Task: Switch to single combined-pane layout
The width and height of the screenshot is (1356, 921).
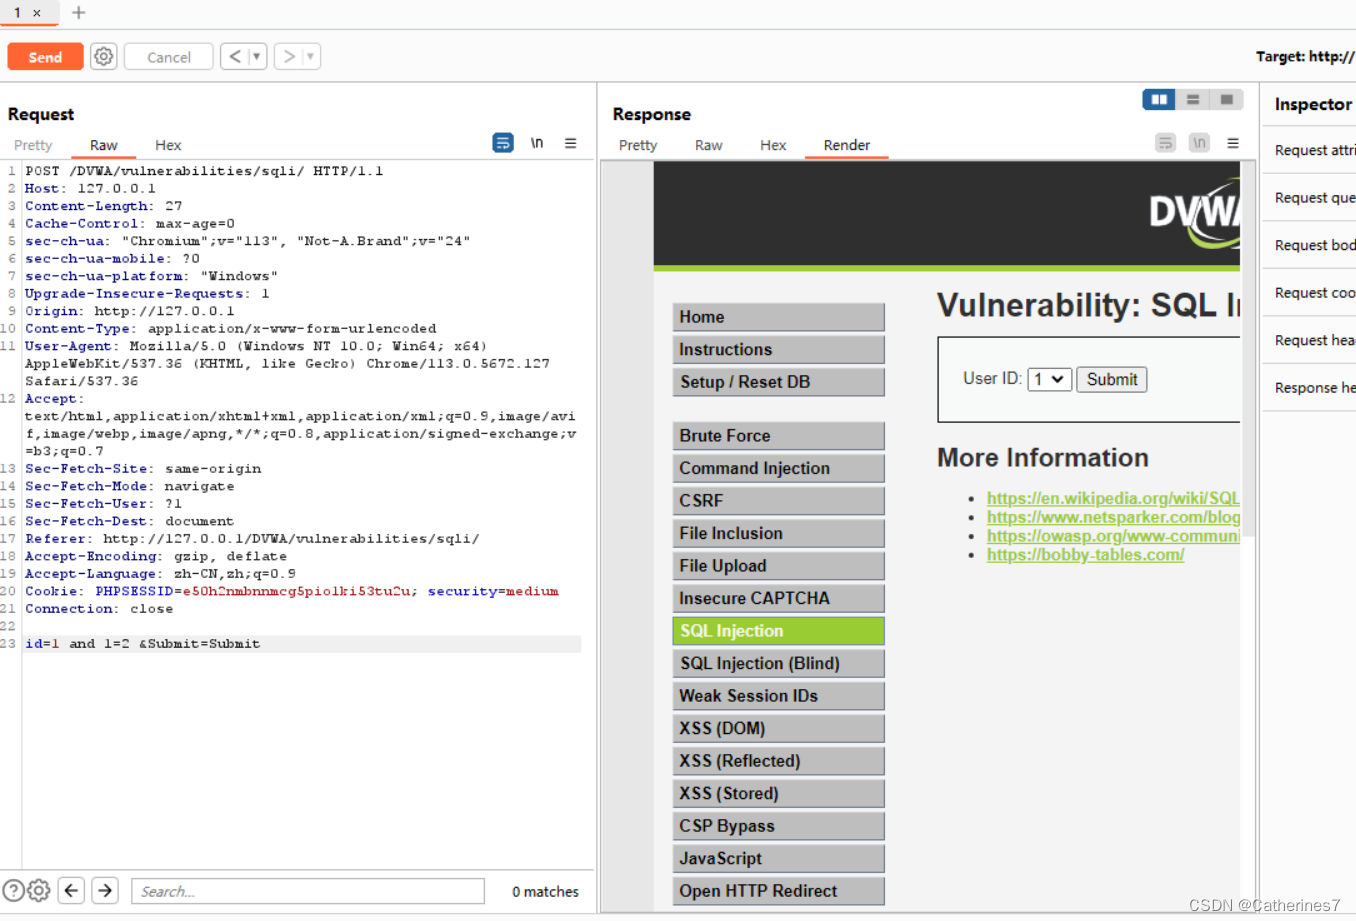Action: pyautogui.click(x=1227, y=99)
